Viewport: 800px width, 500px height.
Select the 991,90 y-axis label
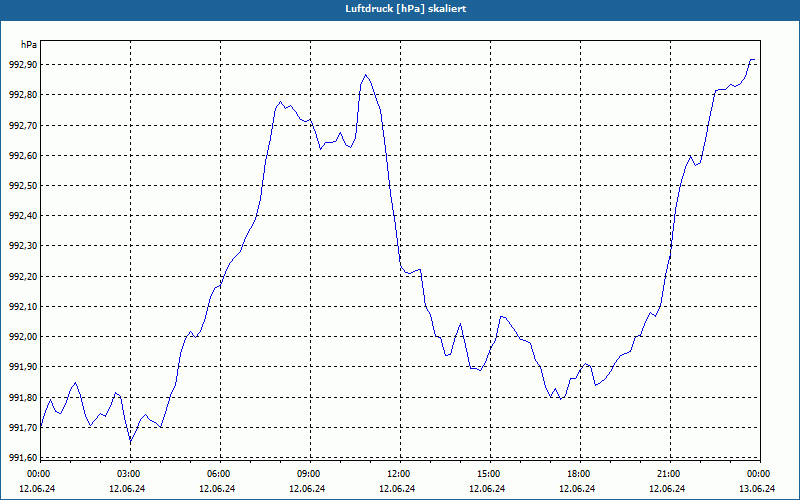point(23,367)
